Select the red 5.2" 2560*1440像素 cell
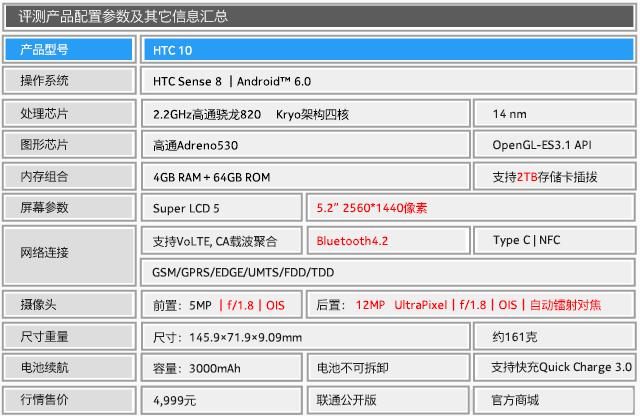 [469, 208]
